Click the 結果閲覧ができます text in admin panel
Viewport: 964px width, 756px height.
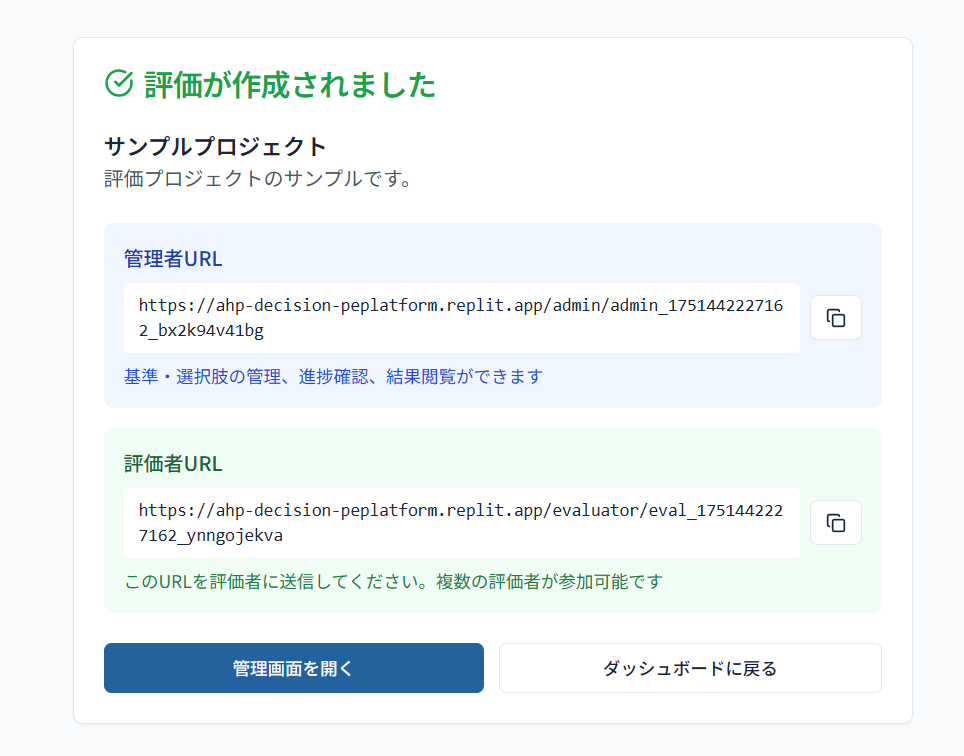pyautogui.click(x=464, y=376)
